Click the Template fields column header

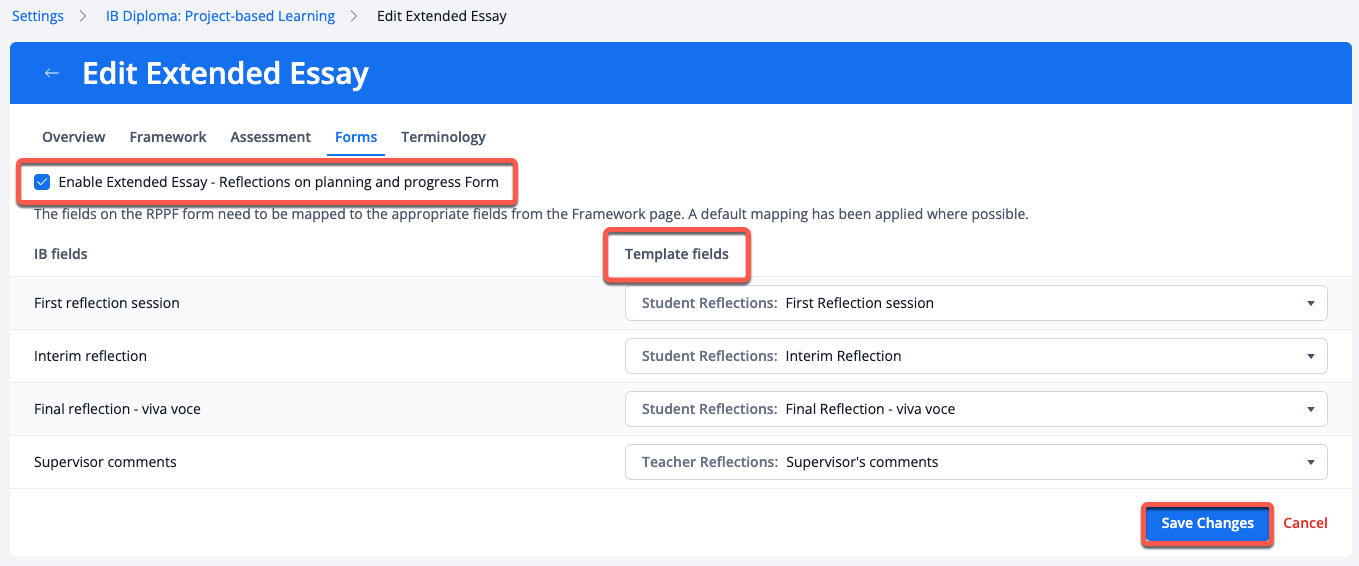(677, 254)
